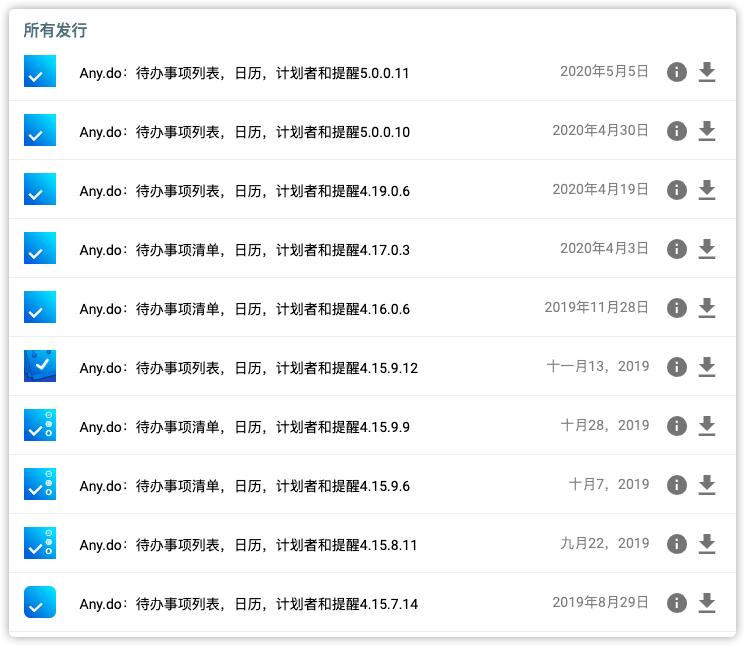Click the Any.do 4.15.7.14 app thumbnail
The height and width of the screenshot is (646, 745).
tap(40, 603)
